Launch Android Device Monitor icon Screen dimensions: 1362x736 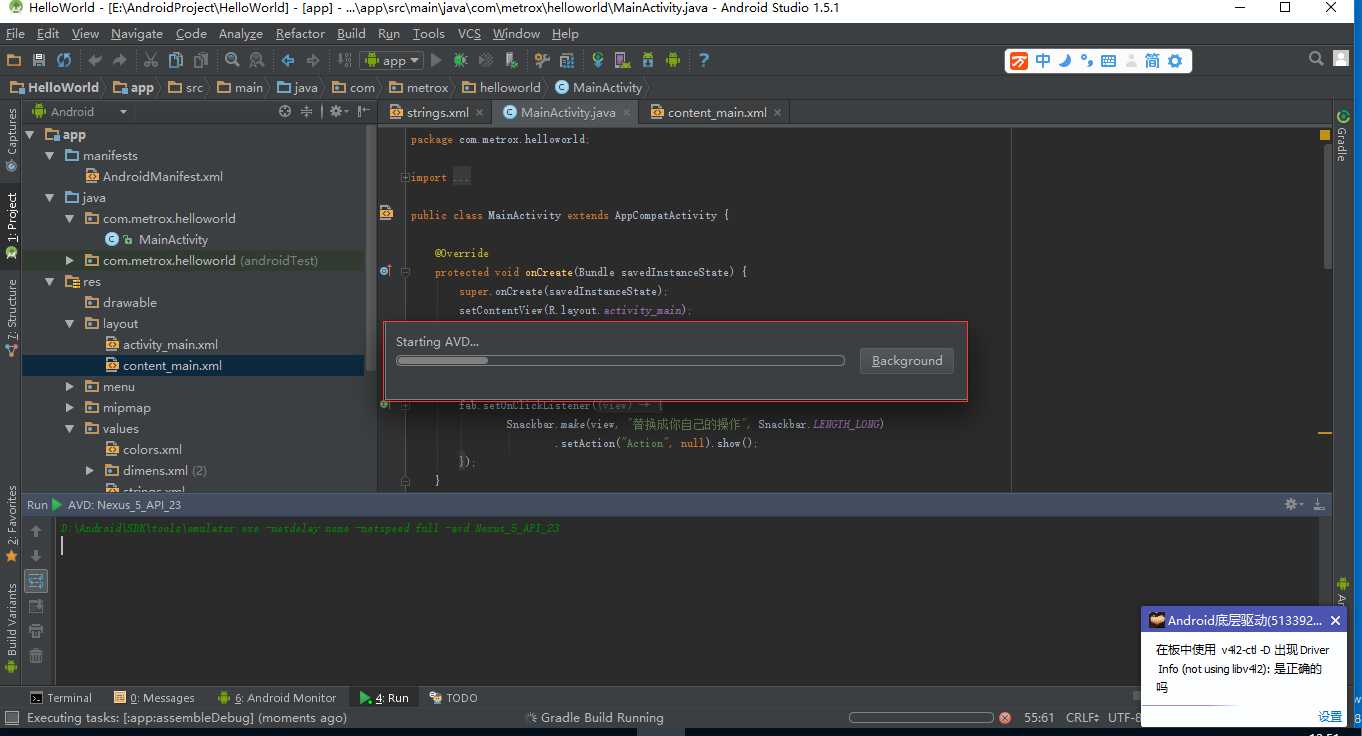(673, 60)
